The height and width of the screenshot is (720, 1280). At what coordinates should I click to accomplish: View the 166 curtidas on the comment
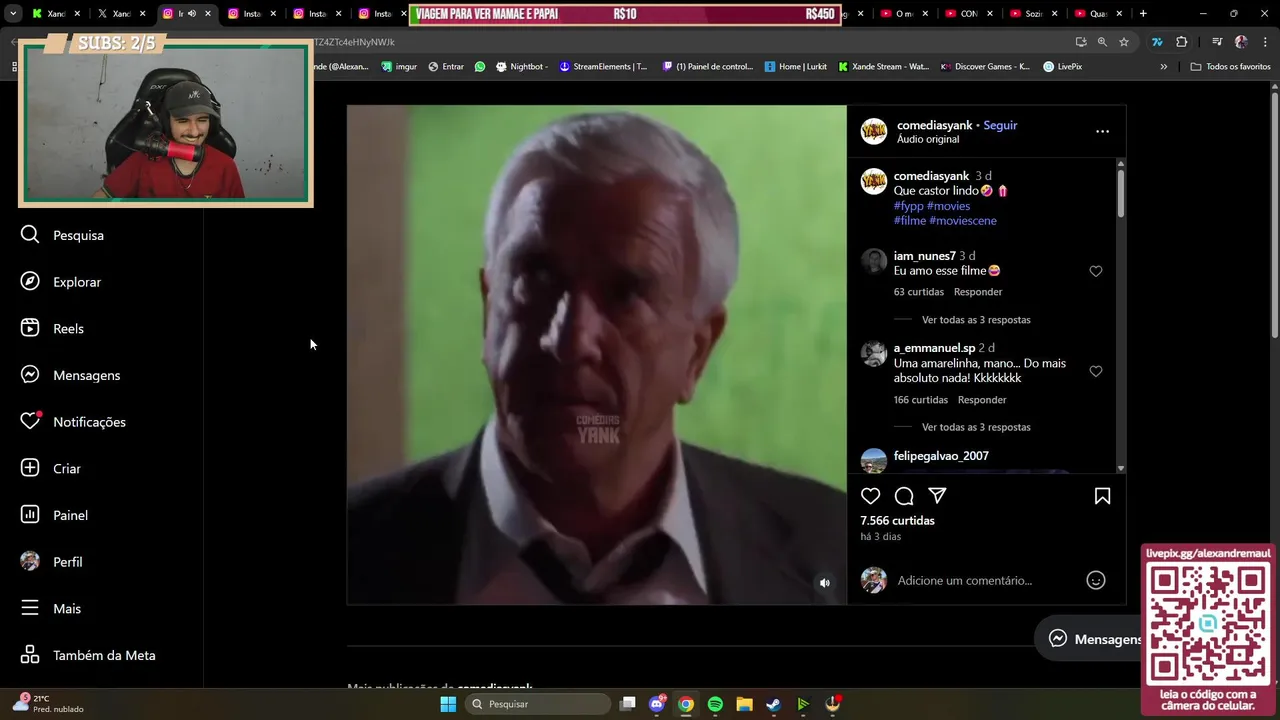(921, 400)
